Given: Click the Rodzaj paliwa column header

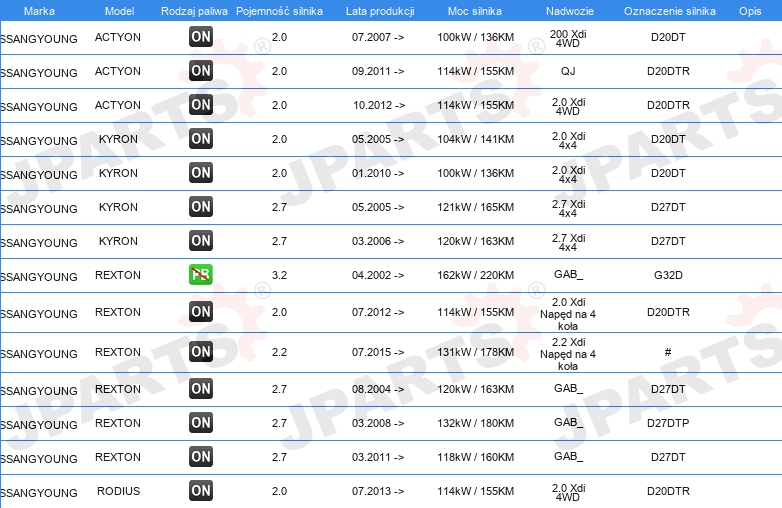Looking at the screenshot, I should tap(195, 11).
